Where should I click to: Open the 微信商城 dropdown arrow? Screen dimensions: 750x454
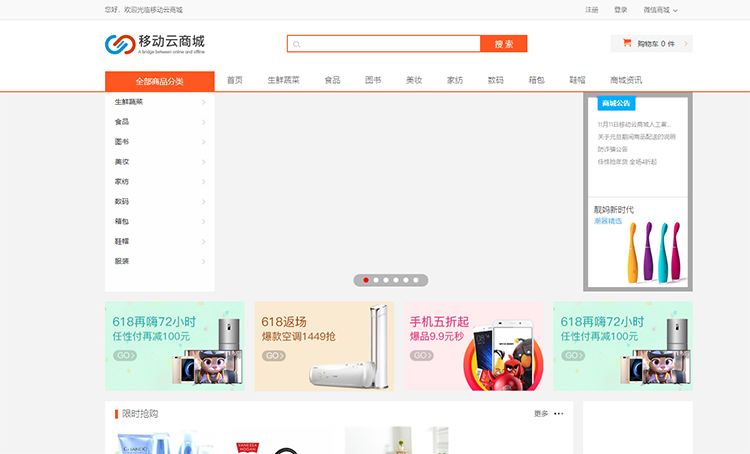tap(675, 11)
